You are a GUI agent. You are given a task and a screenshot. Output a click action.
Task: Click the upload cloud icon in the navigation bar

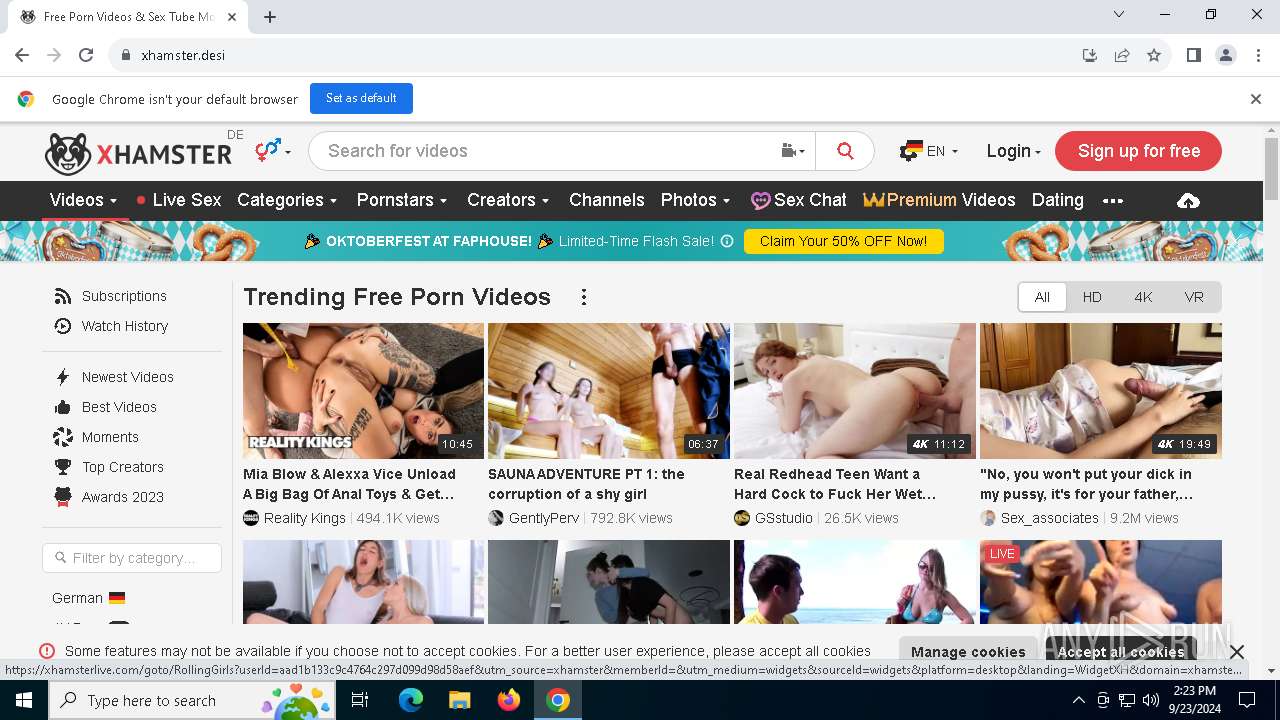click(1188, 200)
